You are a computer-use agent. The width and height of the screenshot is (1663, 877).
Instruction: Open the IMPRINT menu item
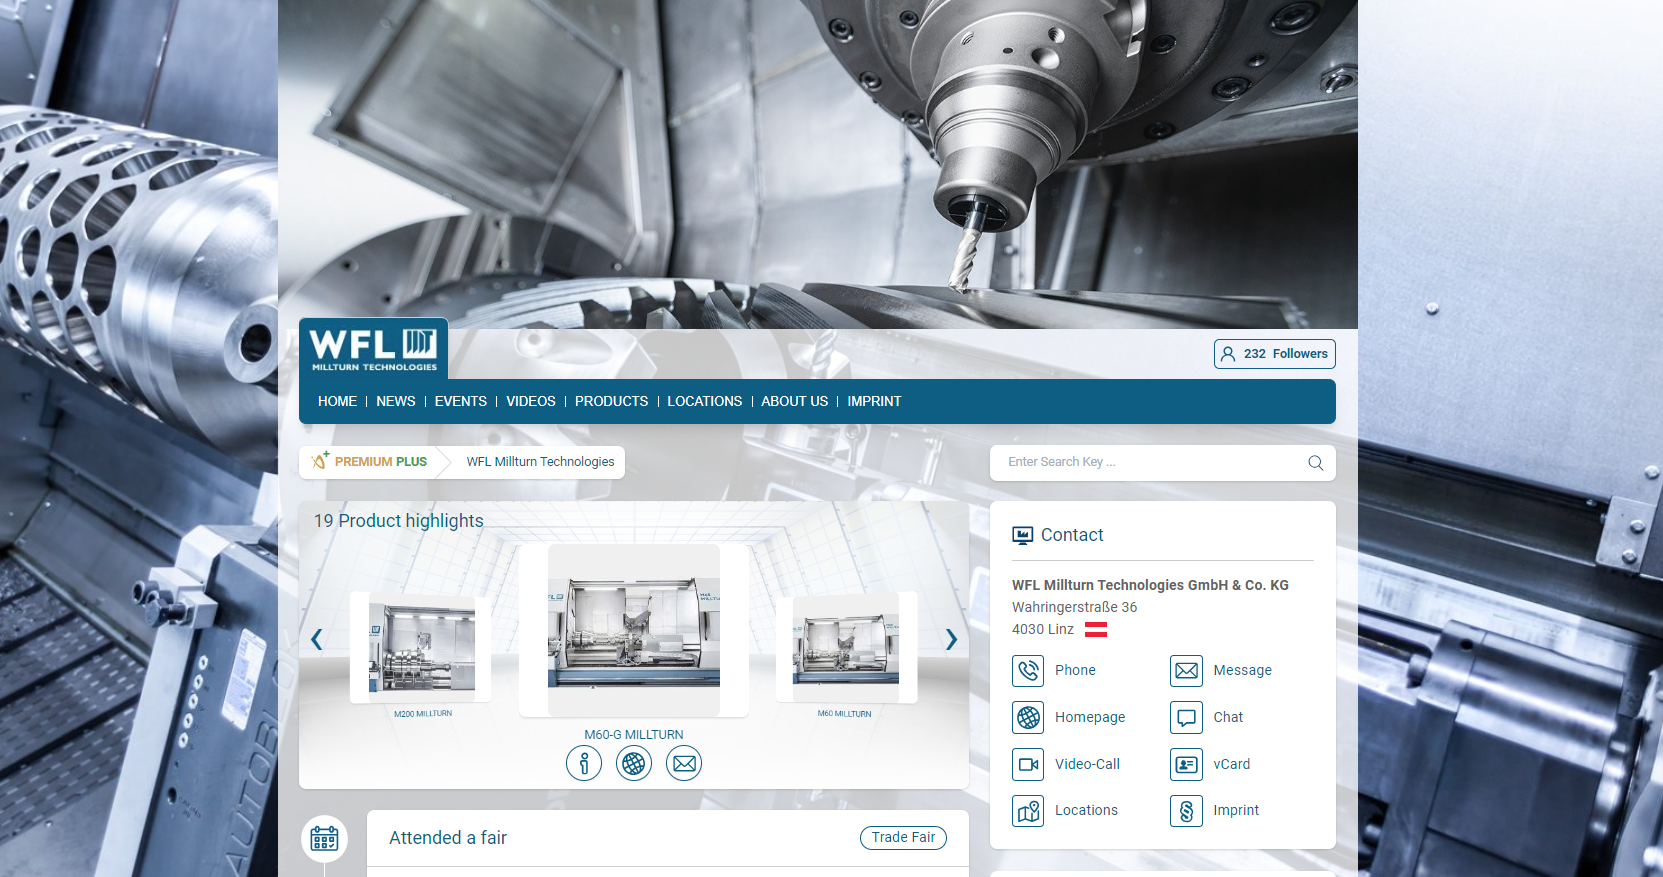tap(874, 401)
